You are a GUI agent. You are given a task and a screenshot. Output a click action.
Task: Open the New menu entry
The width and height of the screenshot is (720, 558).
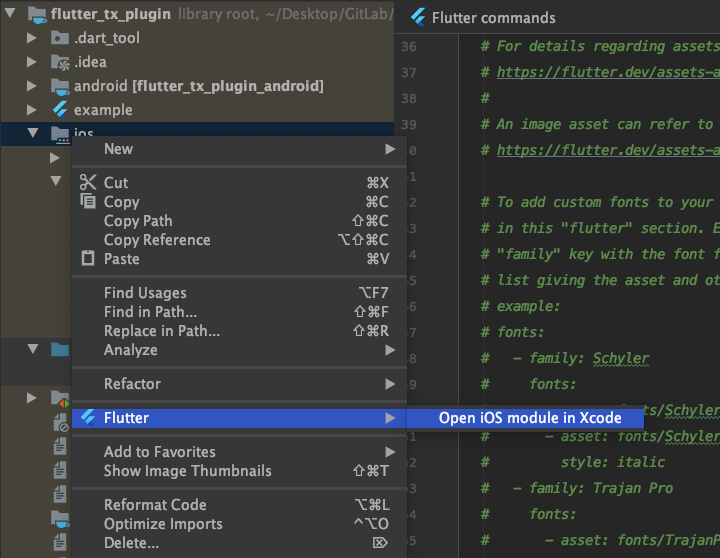(239, 149)
